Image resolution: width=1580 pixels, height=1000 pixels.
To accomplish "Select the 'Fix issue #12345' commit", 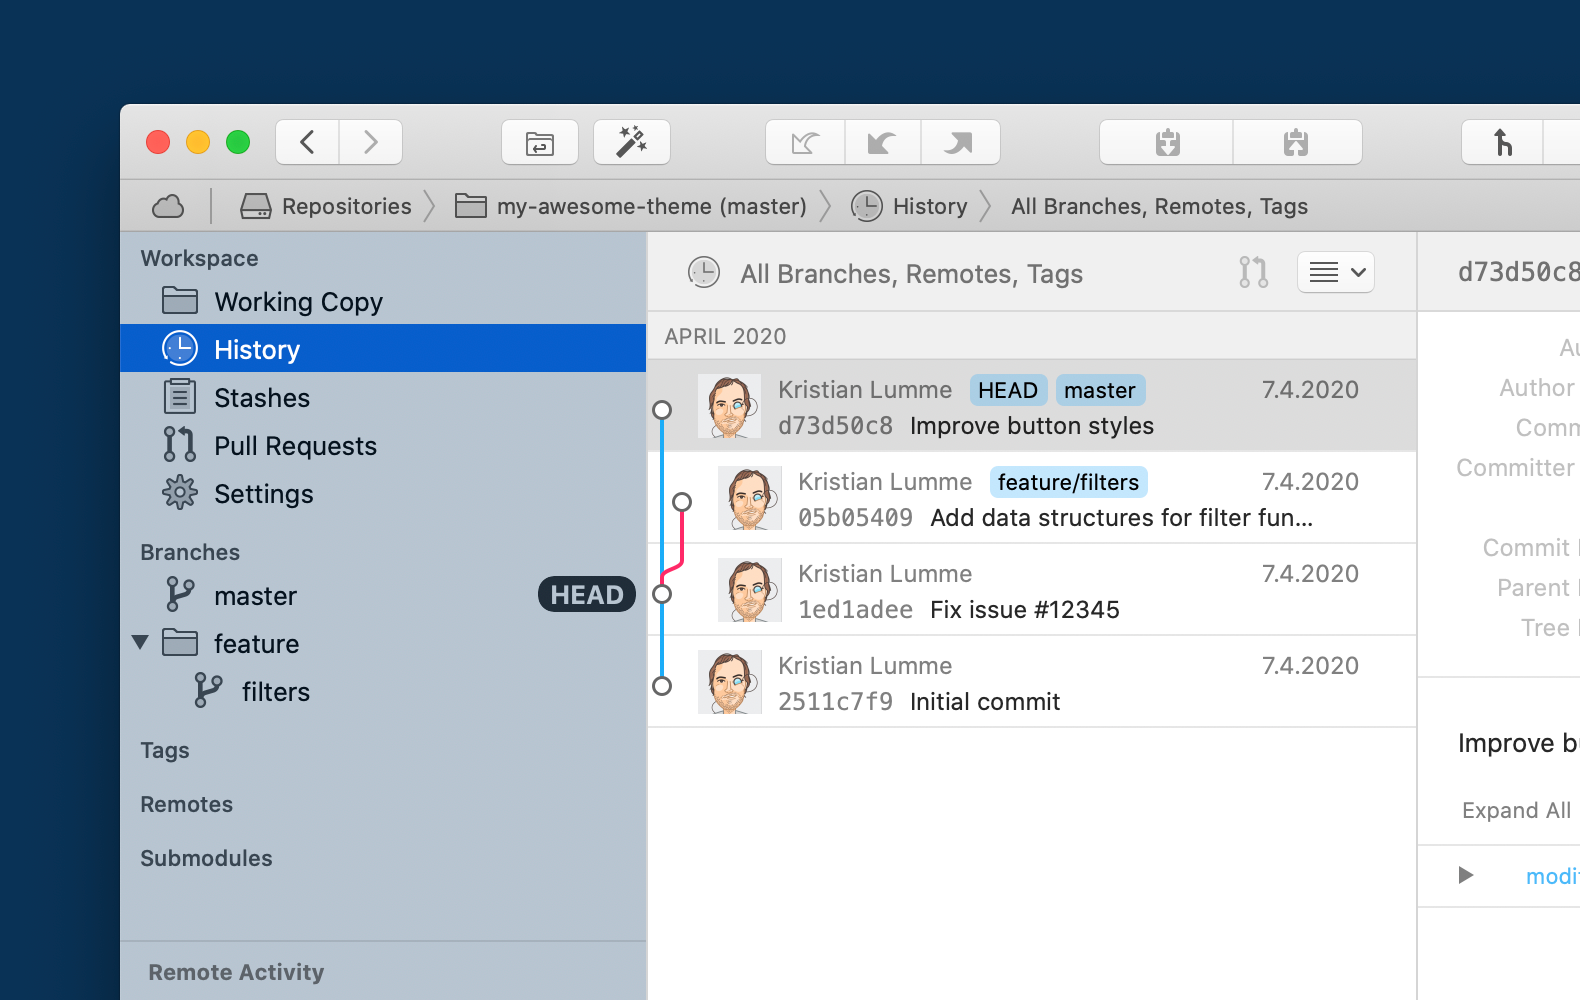I will click(1024, 610).
